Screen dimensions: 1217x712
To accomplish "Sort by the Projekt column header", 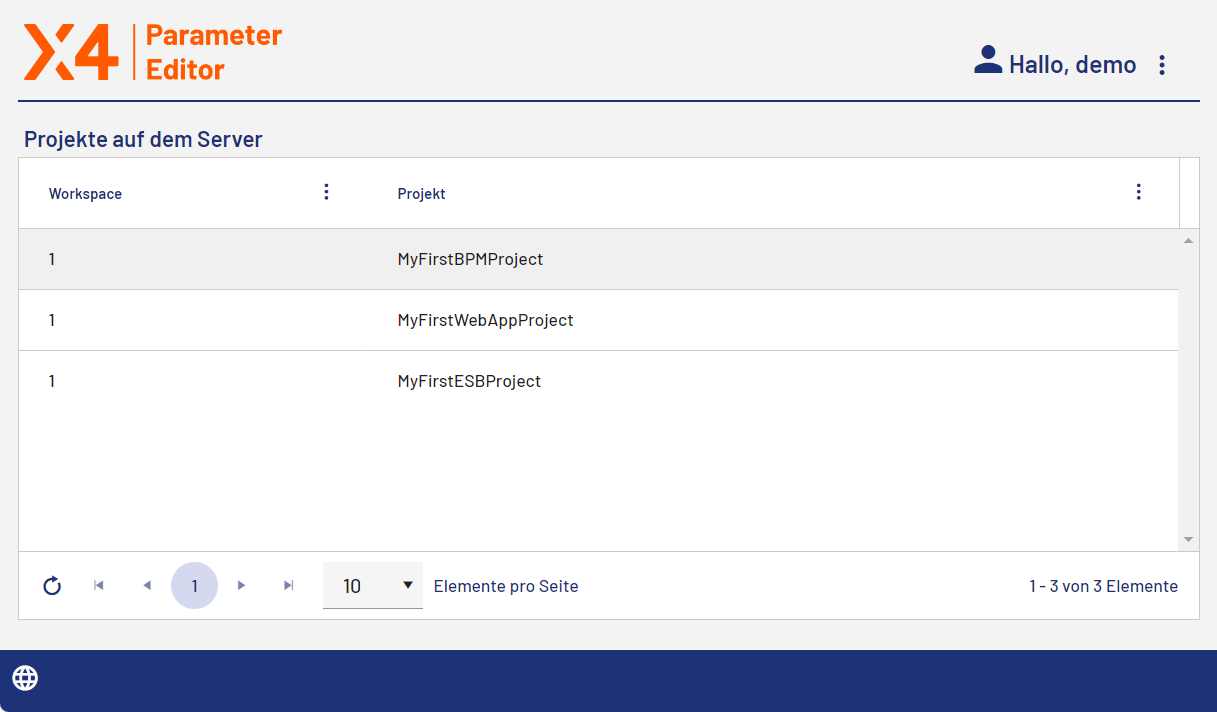I will (x=421, y=194).
